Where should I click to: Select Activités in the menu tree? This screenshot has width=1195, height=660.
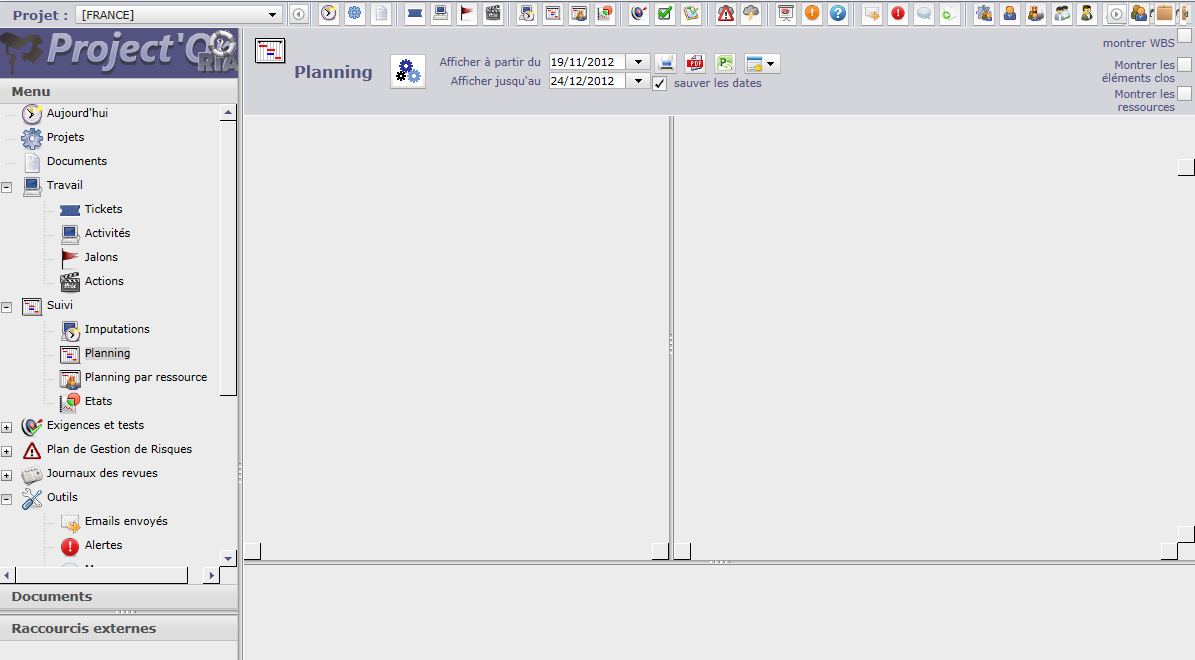107,233
